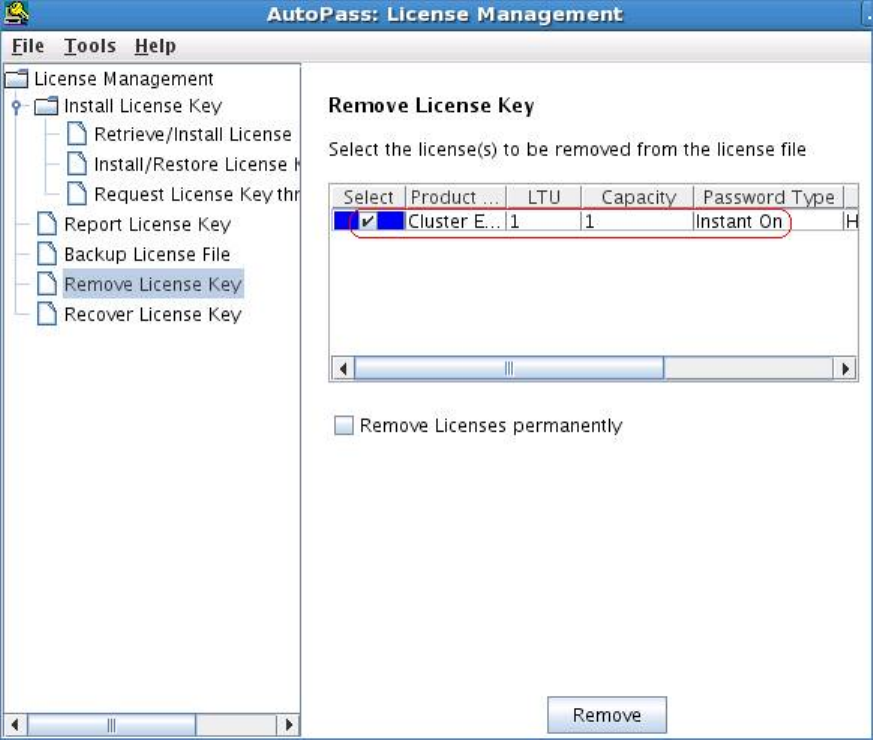Uncheck the Select checkbox for Cluster row
The image size is (873, 740).
click(367, 221)
